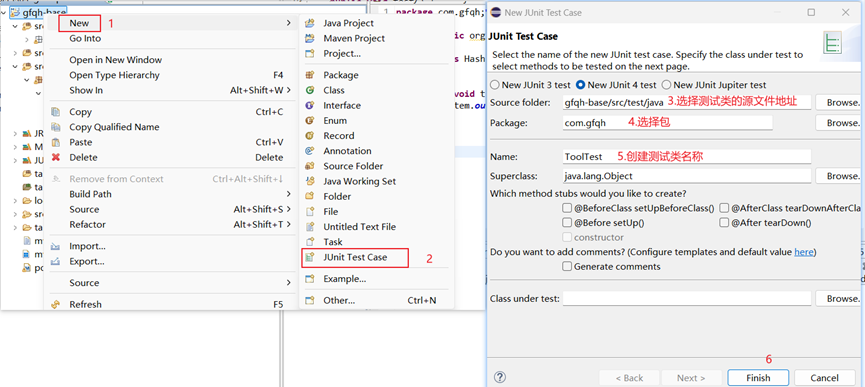Expand the Build Path submenu arrow
The width and height of the screenshot is (865, 387).
pos(288,194)
